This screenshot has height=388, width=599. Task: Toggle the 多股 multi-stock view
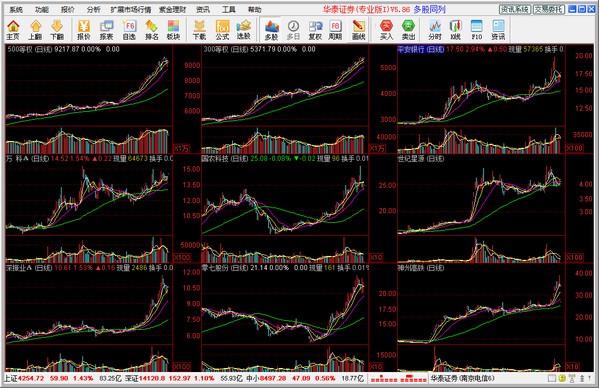[271, 30]
